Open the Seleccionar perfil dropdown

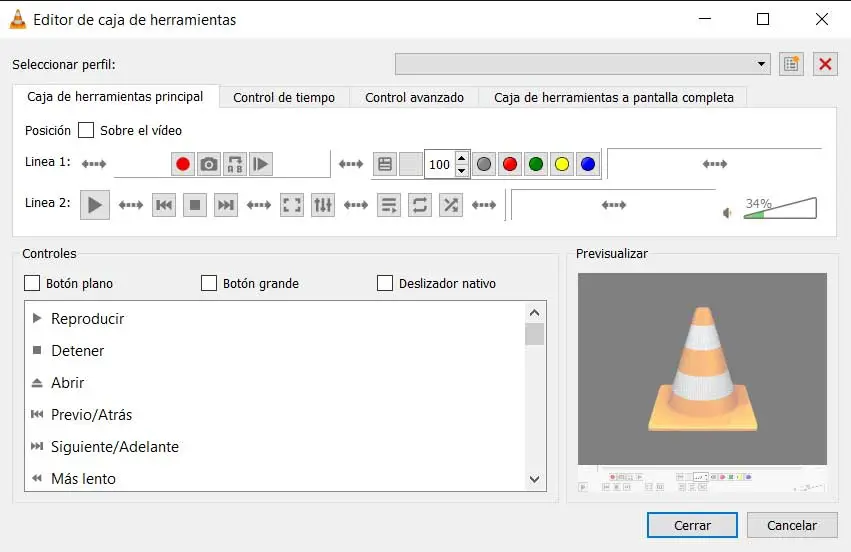(583, 64)
